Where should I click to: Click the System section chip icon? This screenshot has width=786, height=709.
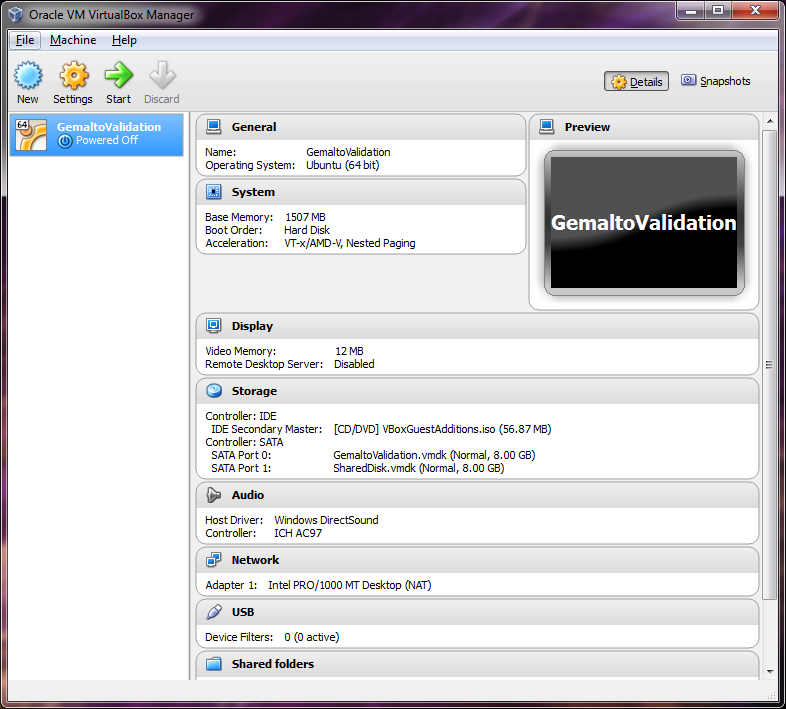click(x=214, y=192)
